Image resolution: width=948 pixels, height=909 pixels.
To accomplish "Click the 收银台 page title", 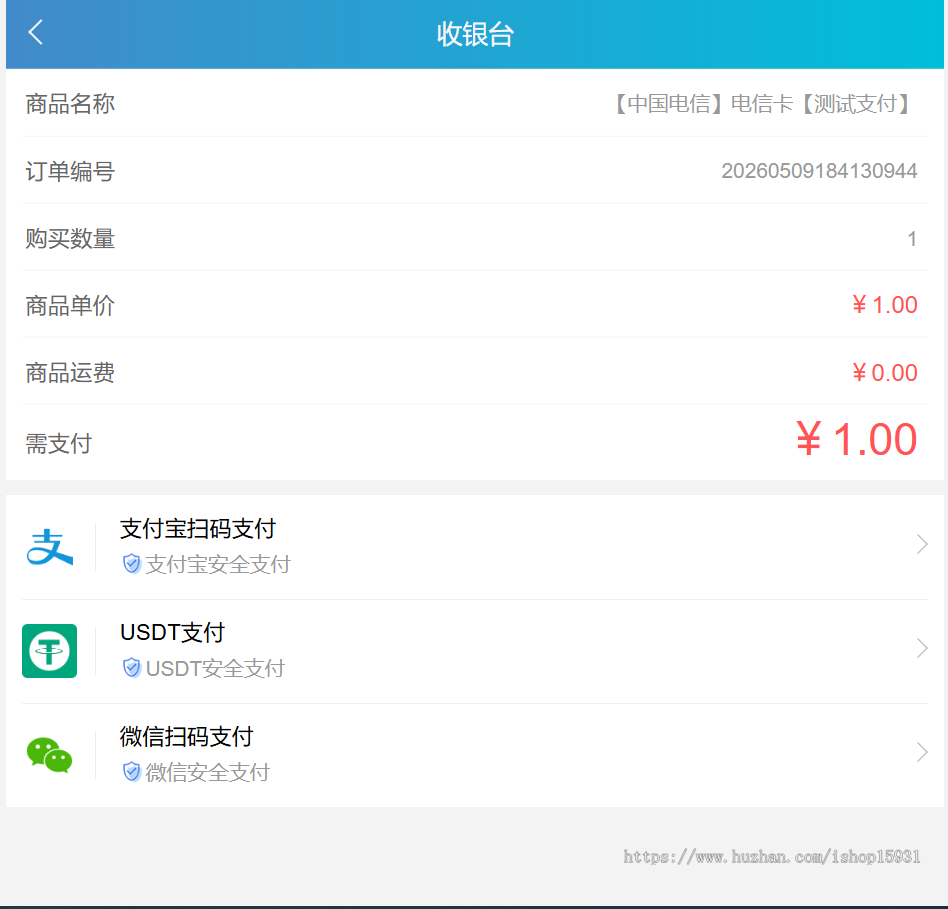I will click(475, 34).
